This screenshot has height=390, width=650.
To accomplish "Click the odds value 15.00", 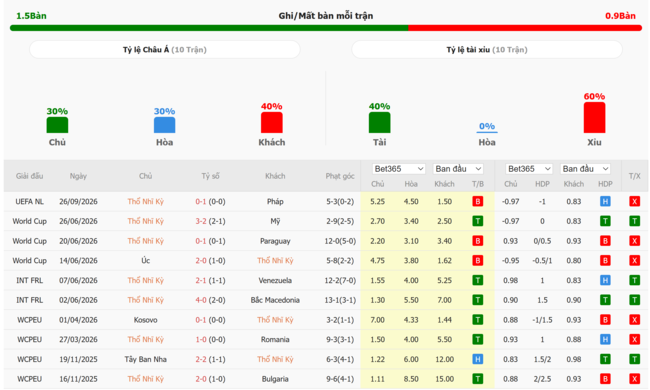I will [444, 379].
